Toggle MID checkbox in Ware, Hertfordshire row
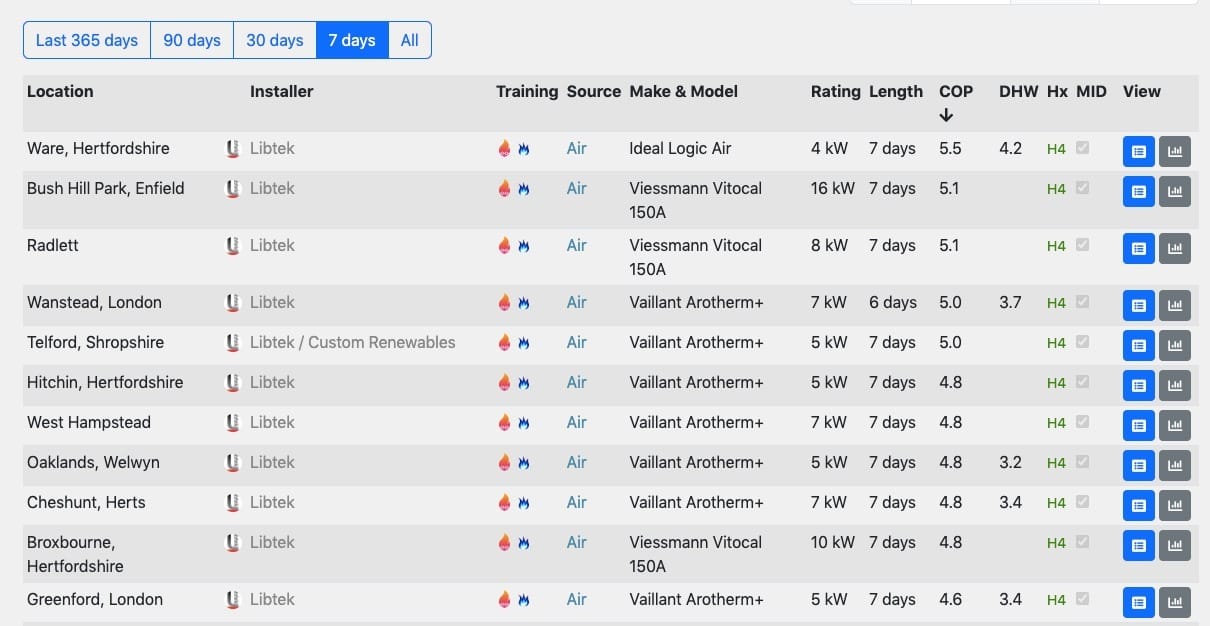Screen dimensions: 1210x626 coord(1082,148)
